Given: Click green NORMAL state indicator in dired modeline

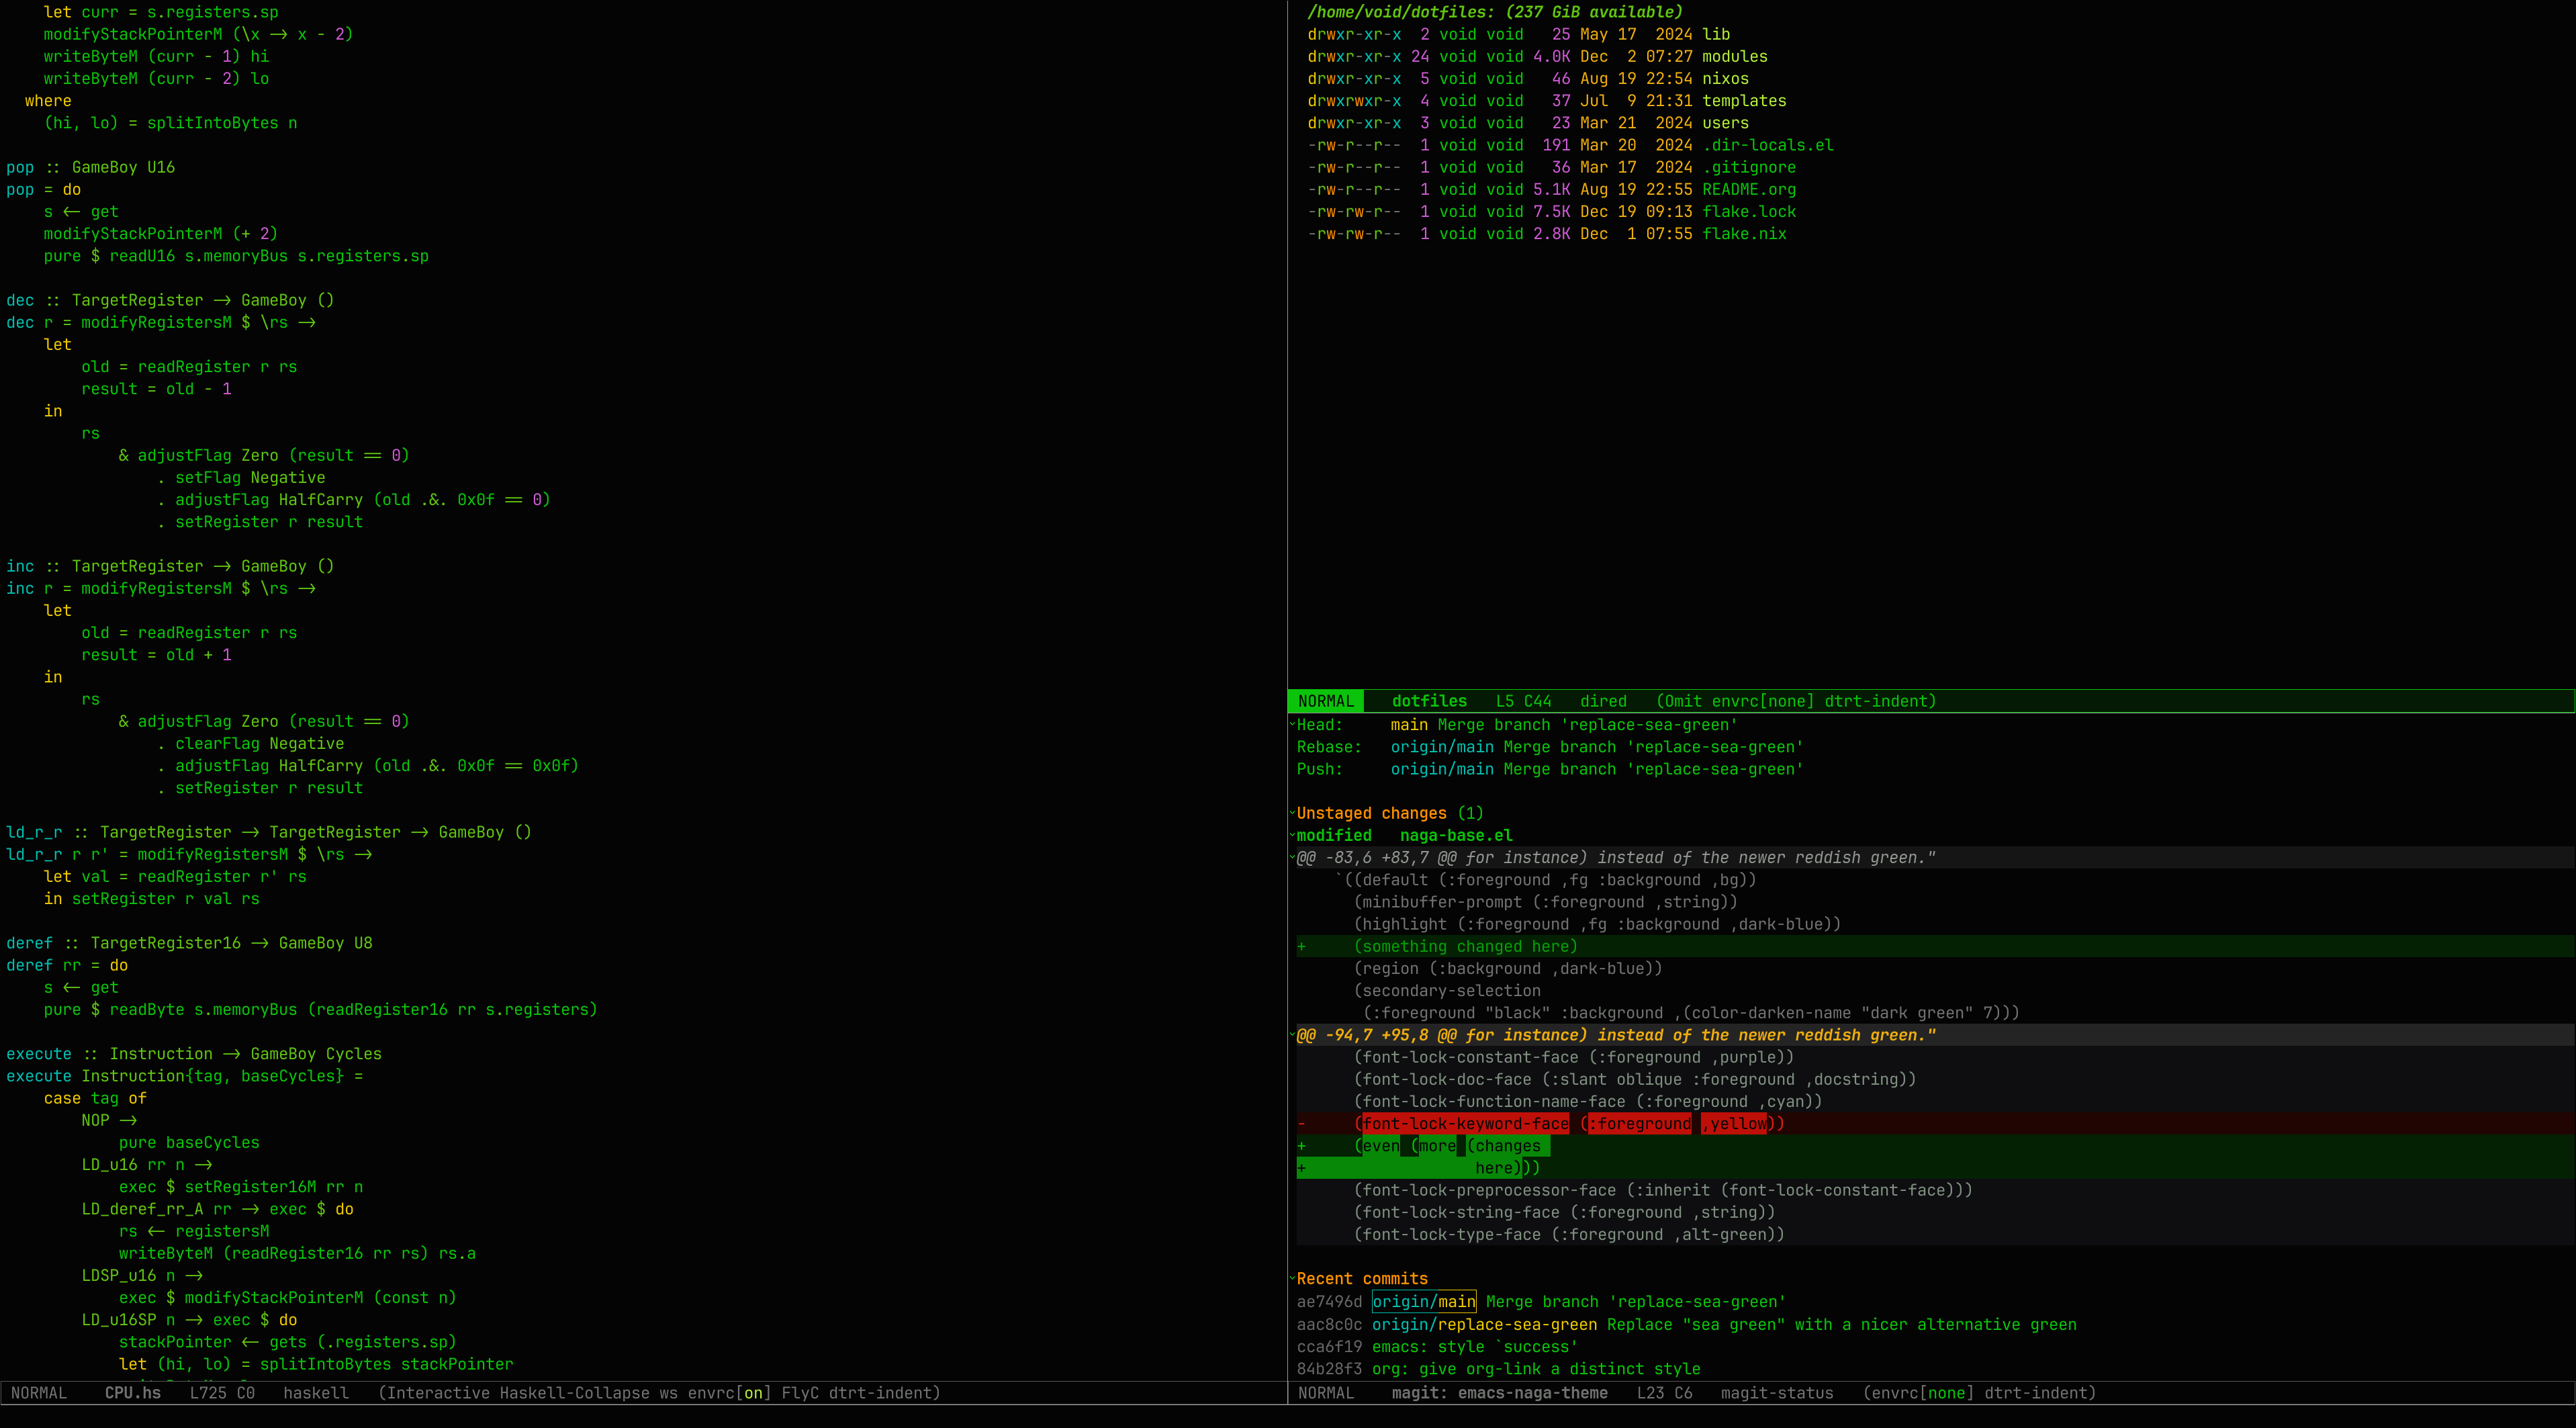Looking at the screenshot, I should 1325,701.
